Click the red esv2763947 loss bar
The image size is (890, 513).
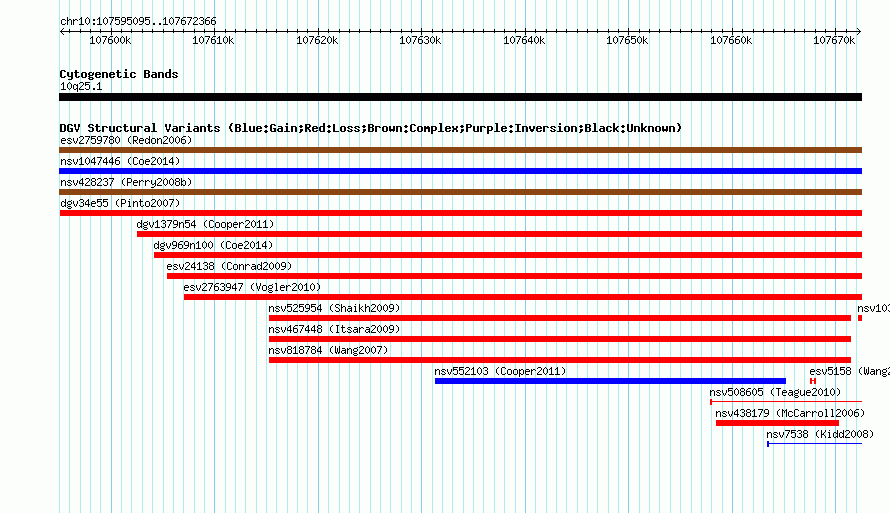pyautogui.click(x=523, y=297)
